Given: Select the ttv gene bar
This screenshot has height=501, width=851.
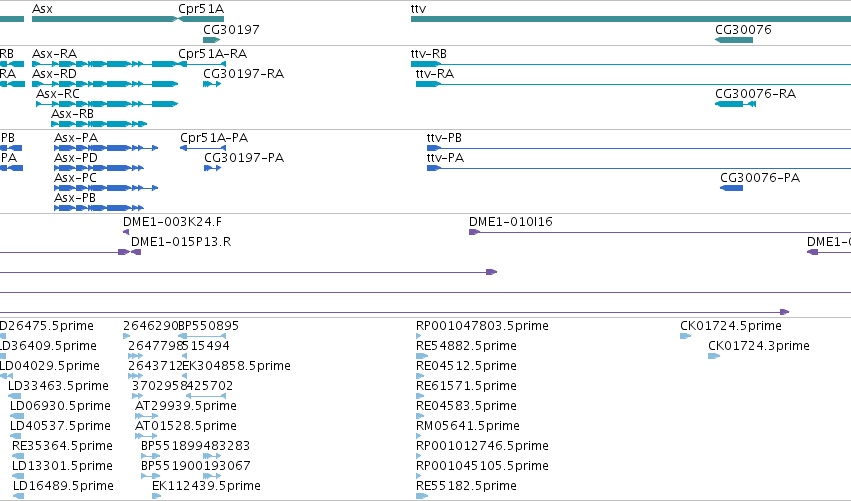Looking at the screenshot, I should [631, 19].
